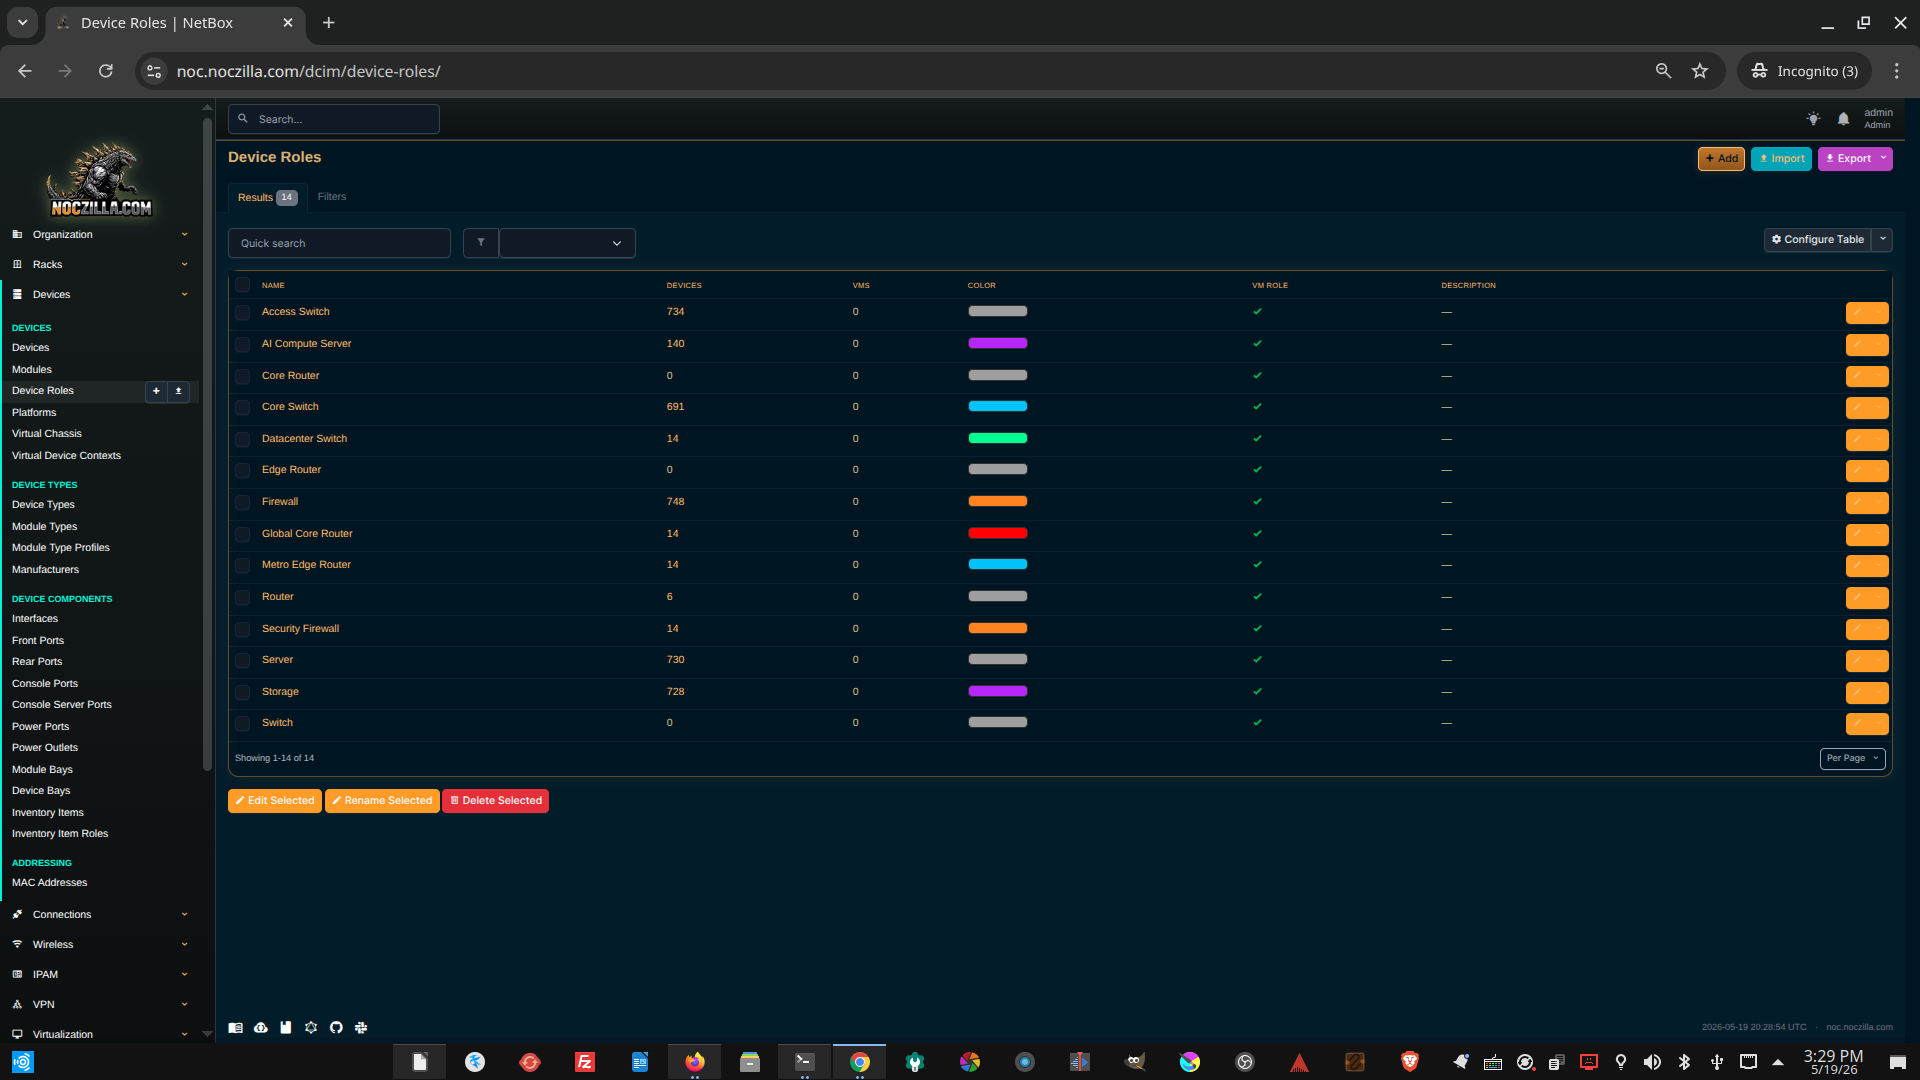
Task: Focus the Quick search field
Action: (x=339, y=243)
